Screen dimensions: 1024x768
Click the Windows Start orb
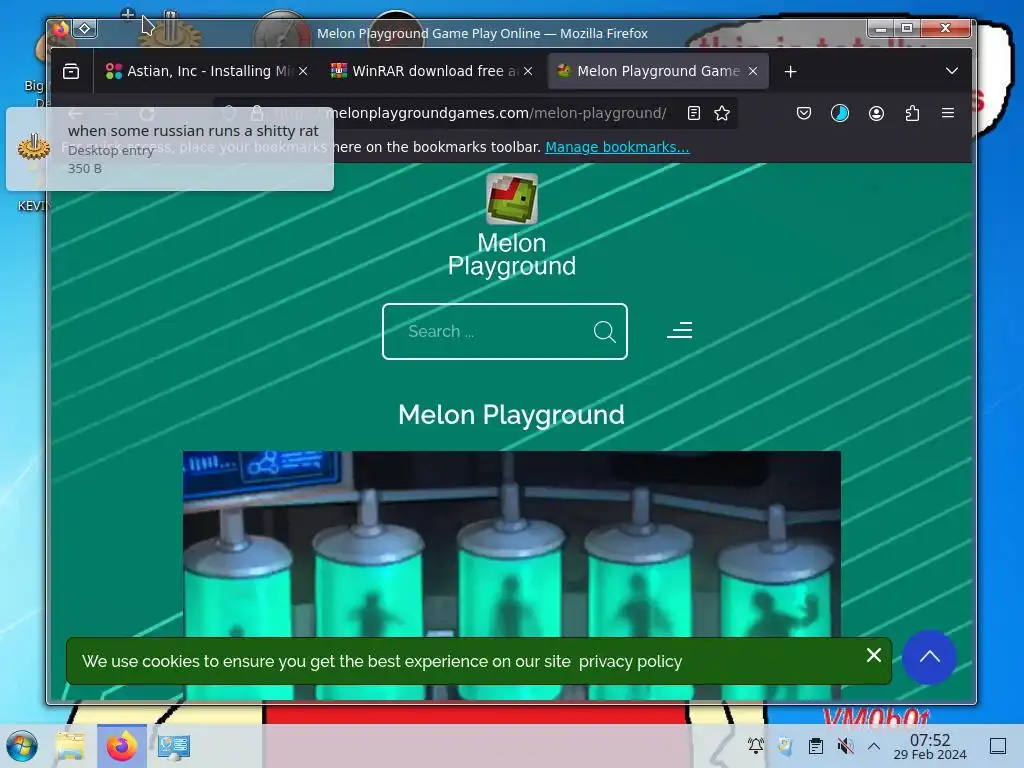coord(22,746)
